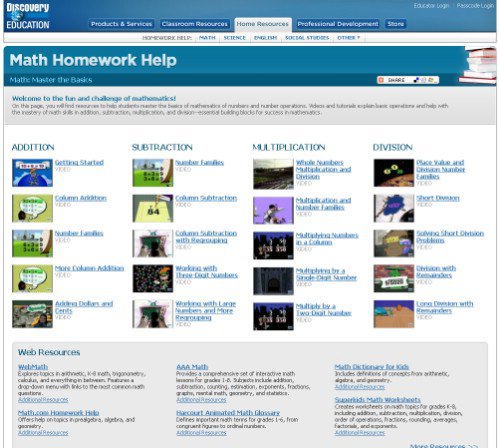The width and height of the screenshot is (499, 448).
Task: Open the Getting Started video thumbnail
Action: [32, 173]
